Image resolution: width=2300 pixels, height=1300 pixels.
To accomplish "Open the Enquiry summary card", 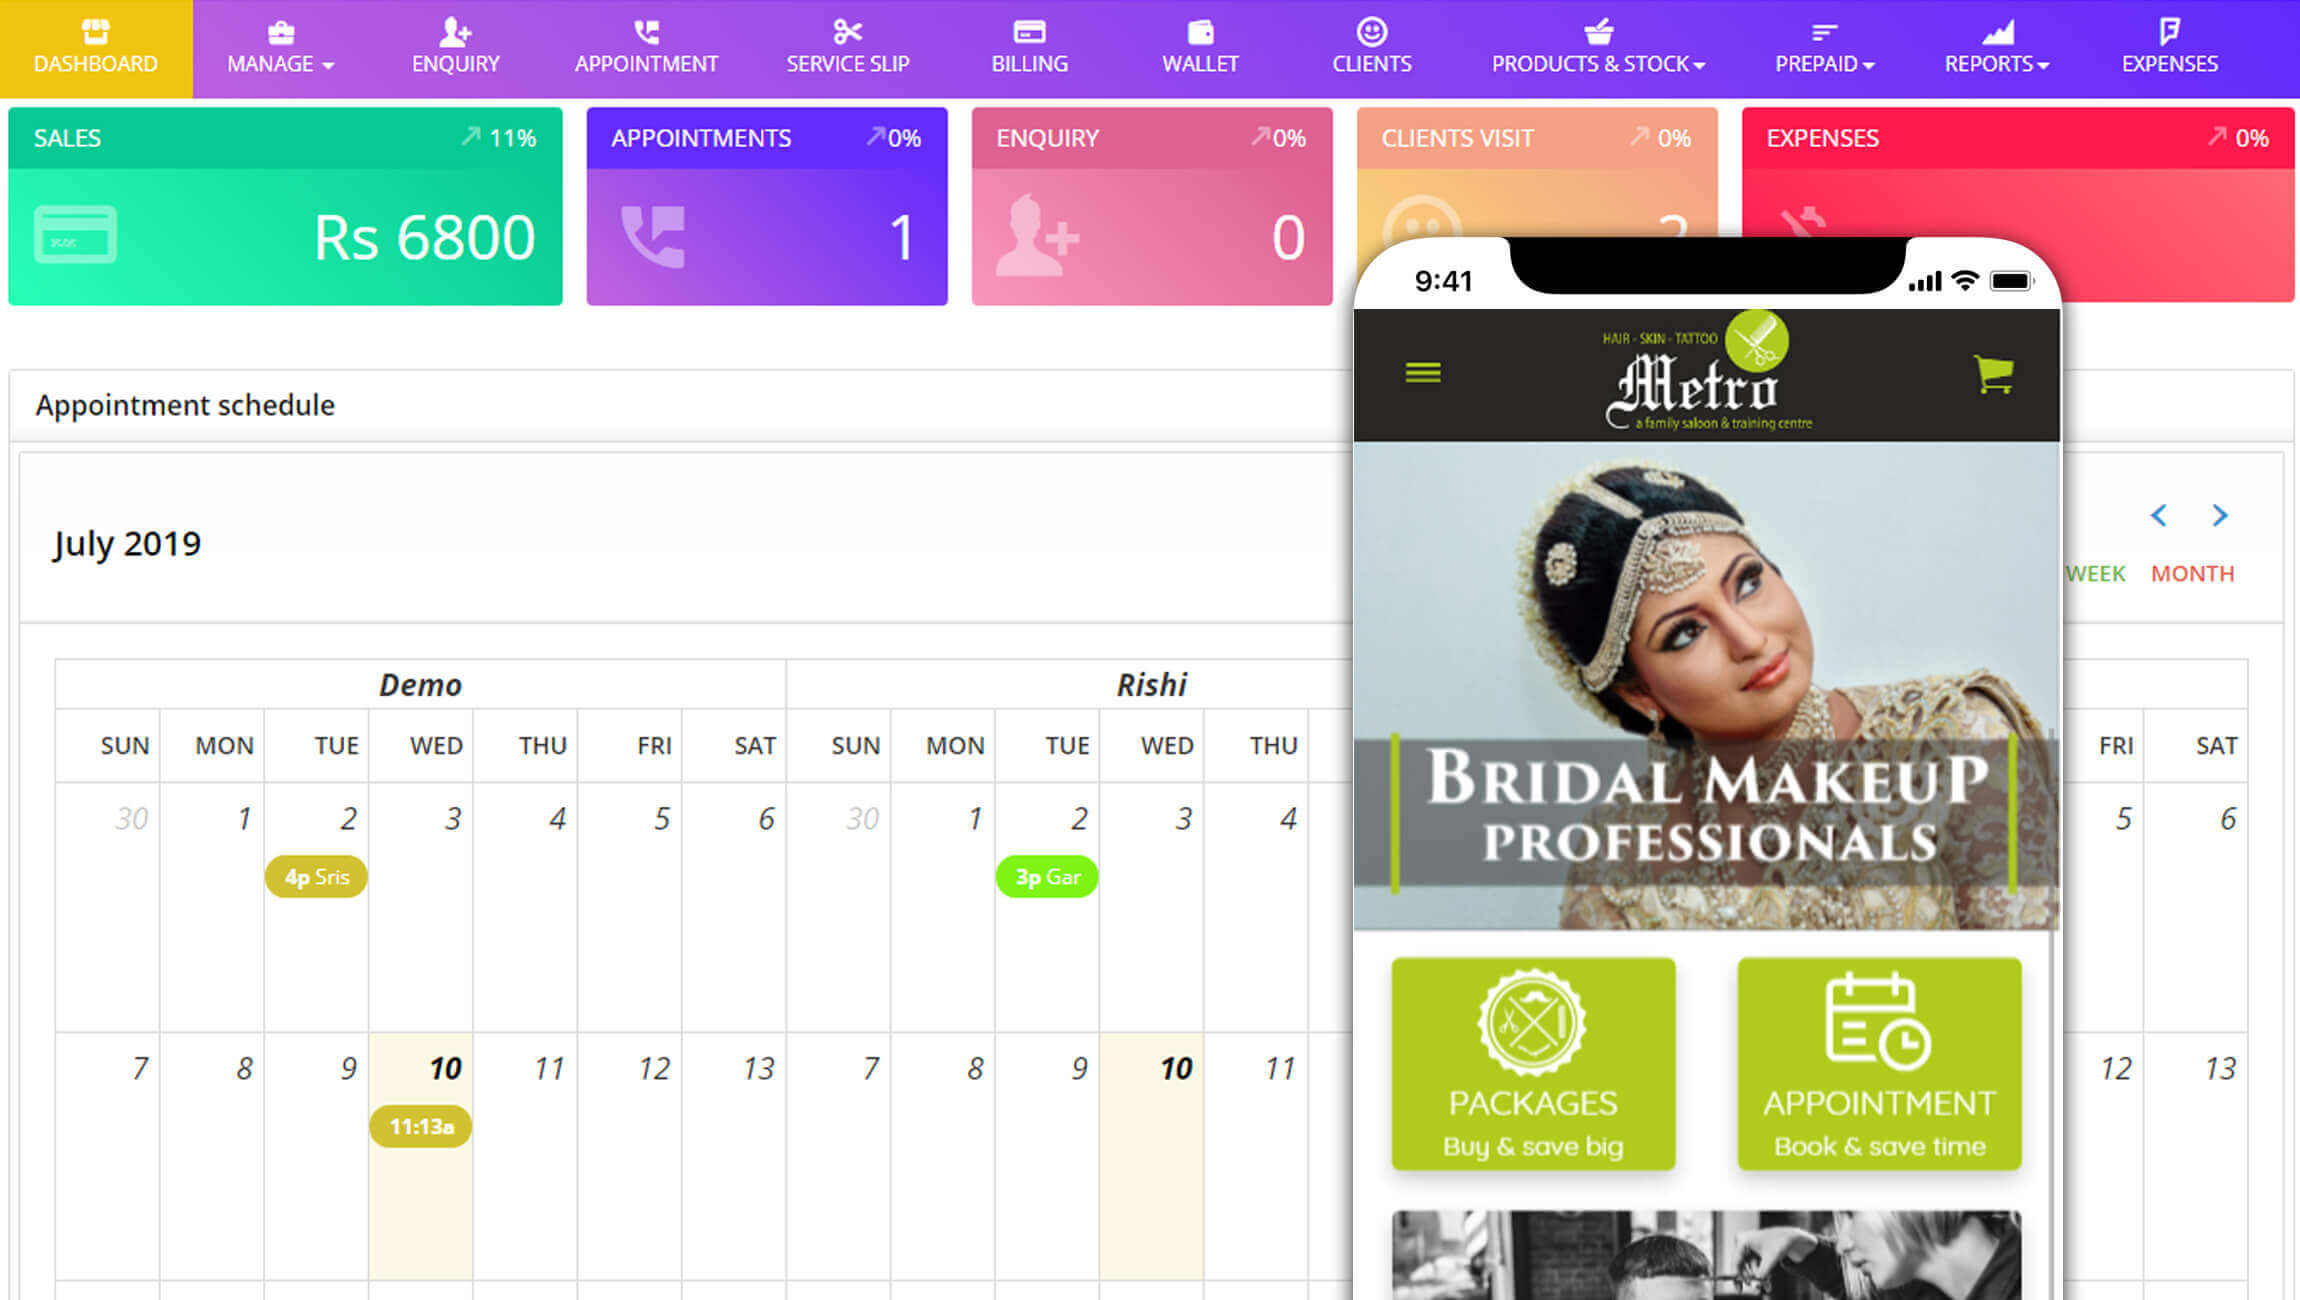I will 1152,206.
